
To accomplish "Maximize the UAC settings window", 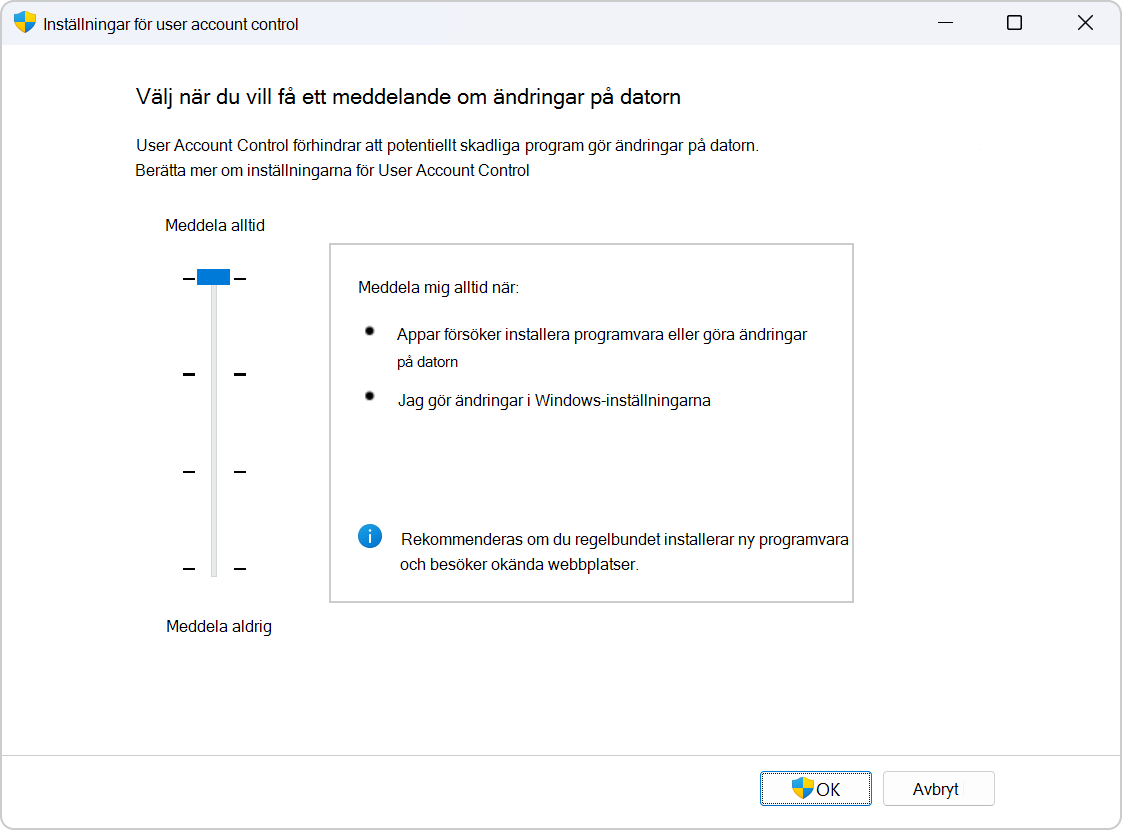I will tap(1014, 23).
